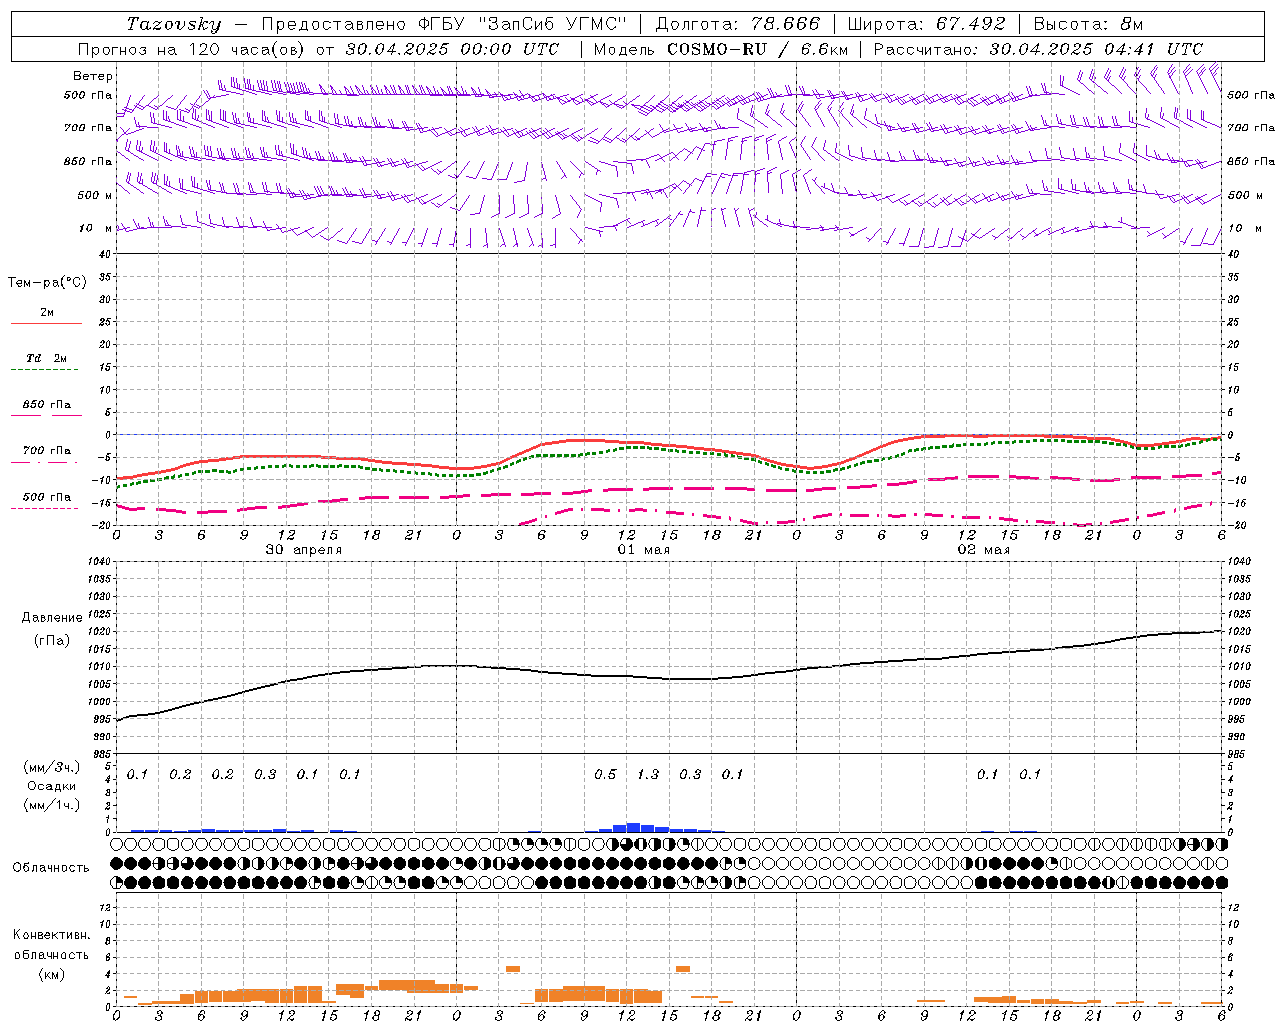Select the (мм/3ч.) precipitation unit label
Screen dimensions: 1280x1024
[51, 767]
